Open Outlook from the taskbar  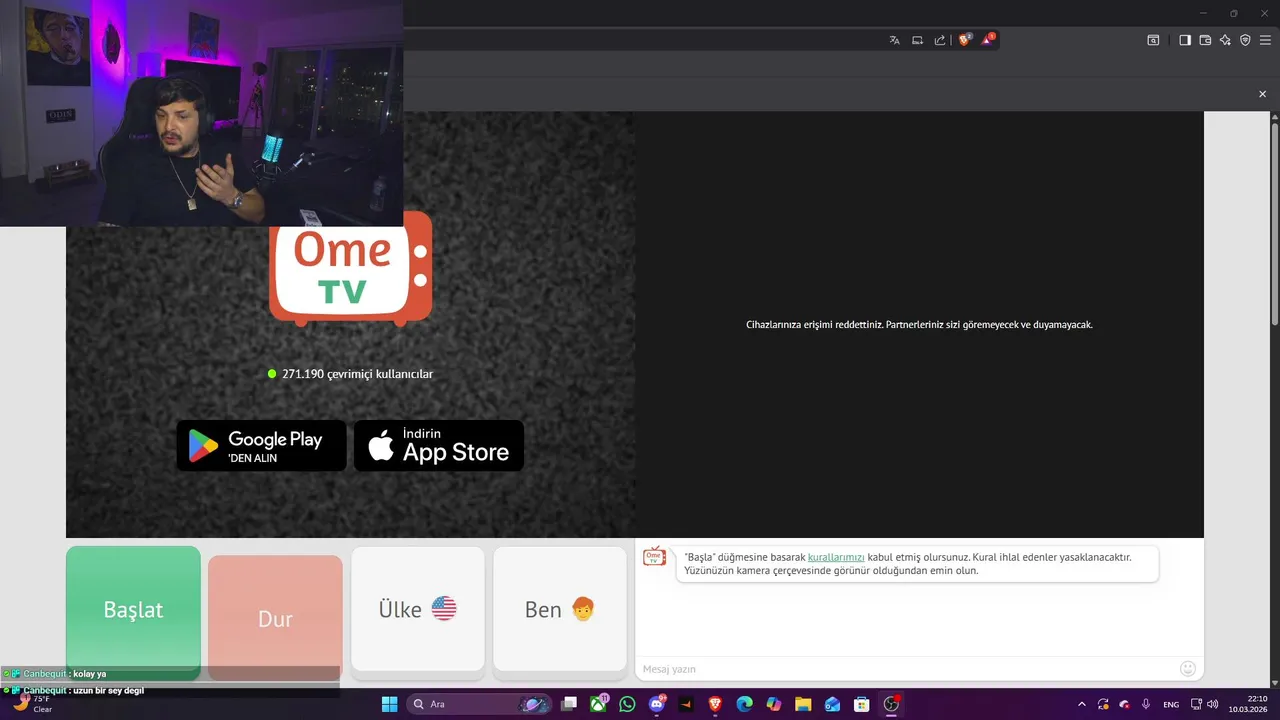click(x=832, y=704)
